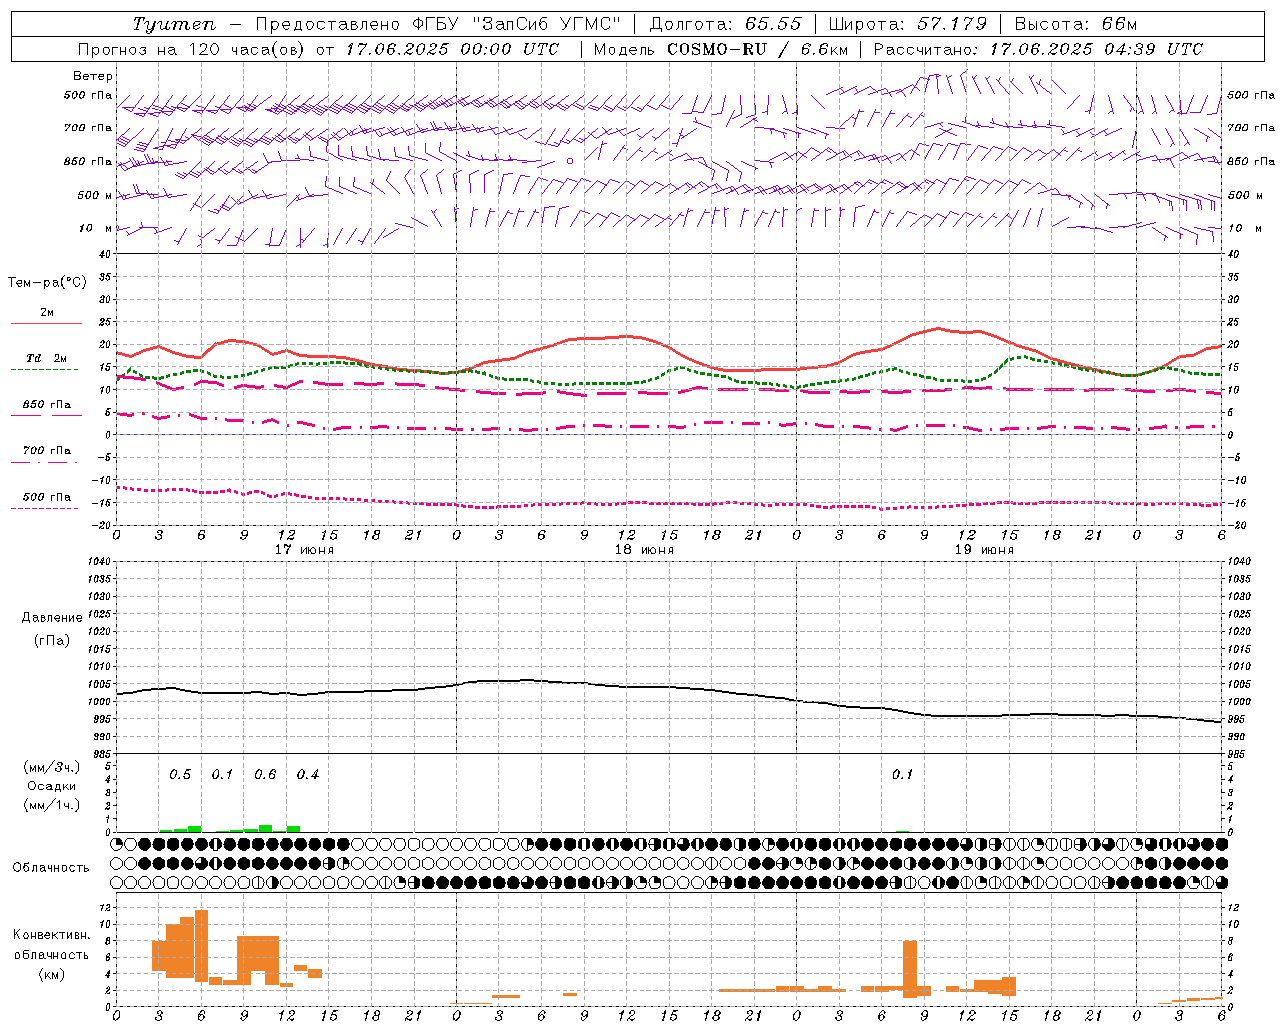Click the dotted line sample under '500 гПа' legend
Viewport: 1280px width, 1024px height.
pyautogui.click(x=45, y=509)
